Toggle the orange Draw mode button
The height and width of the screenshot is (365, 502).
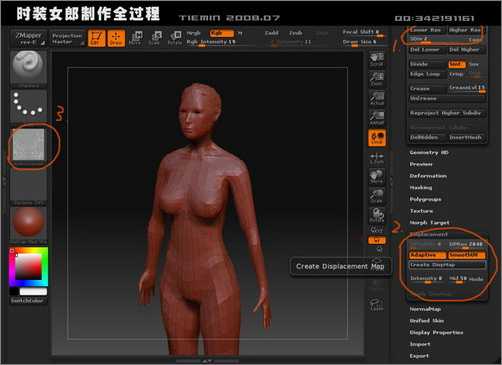(116, 38)
